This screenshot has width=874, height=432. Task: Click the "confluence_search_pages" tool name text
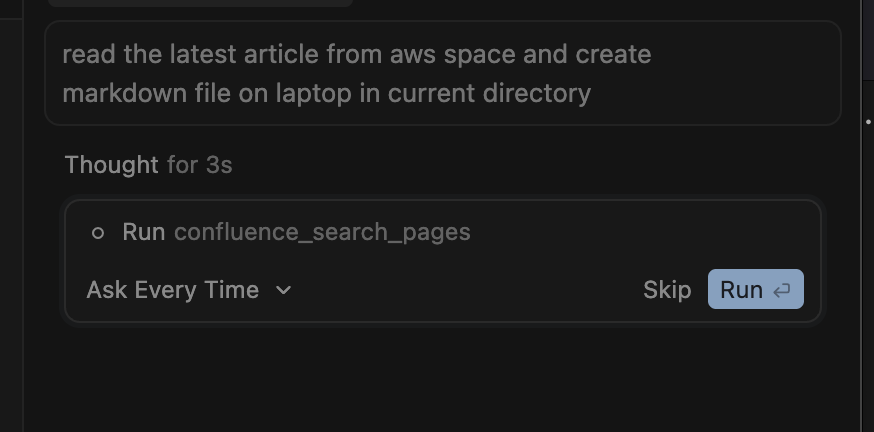[322, 232]
